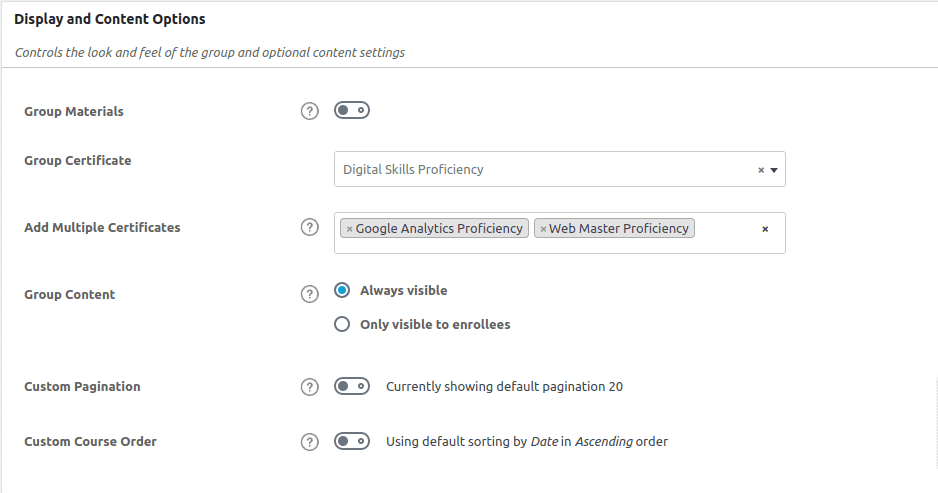Image resolution: width=938 pixels, height=493 pixels.
Task: Open the Group Certificate dropdown arrow
Action: 774,170
